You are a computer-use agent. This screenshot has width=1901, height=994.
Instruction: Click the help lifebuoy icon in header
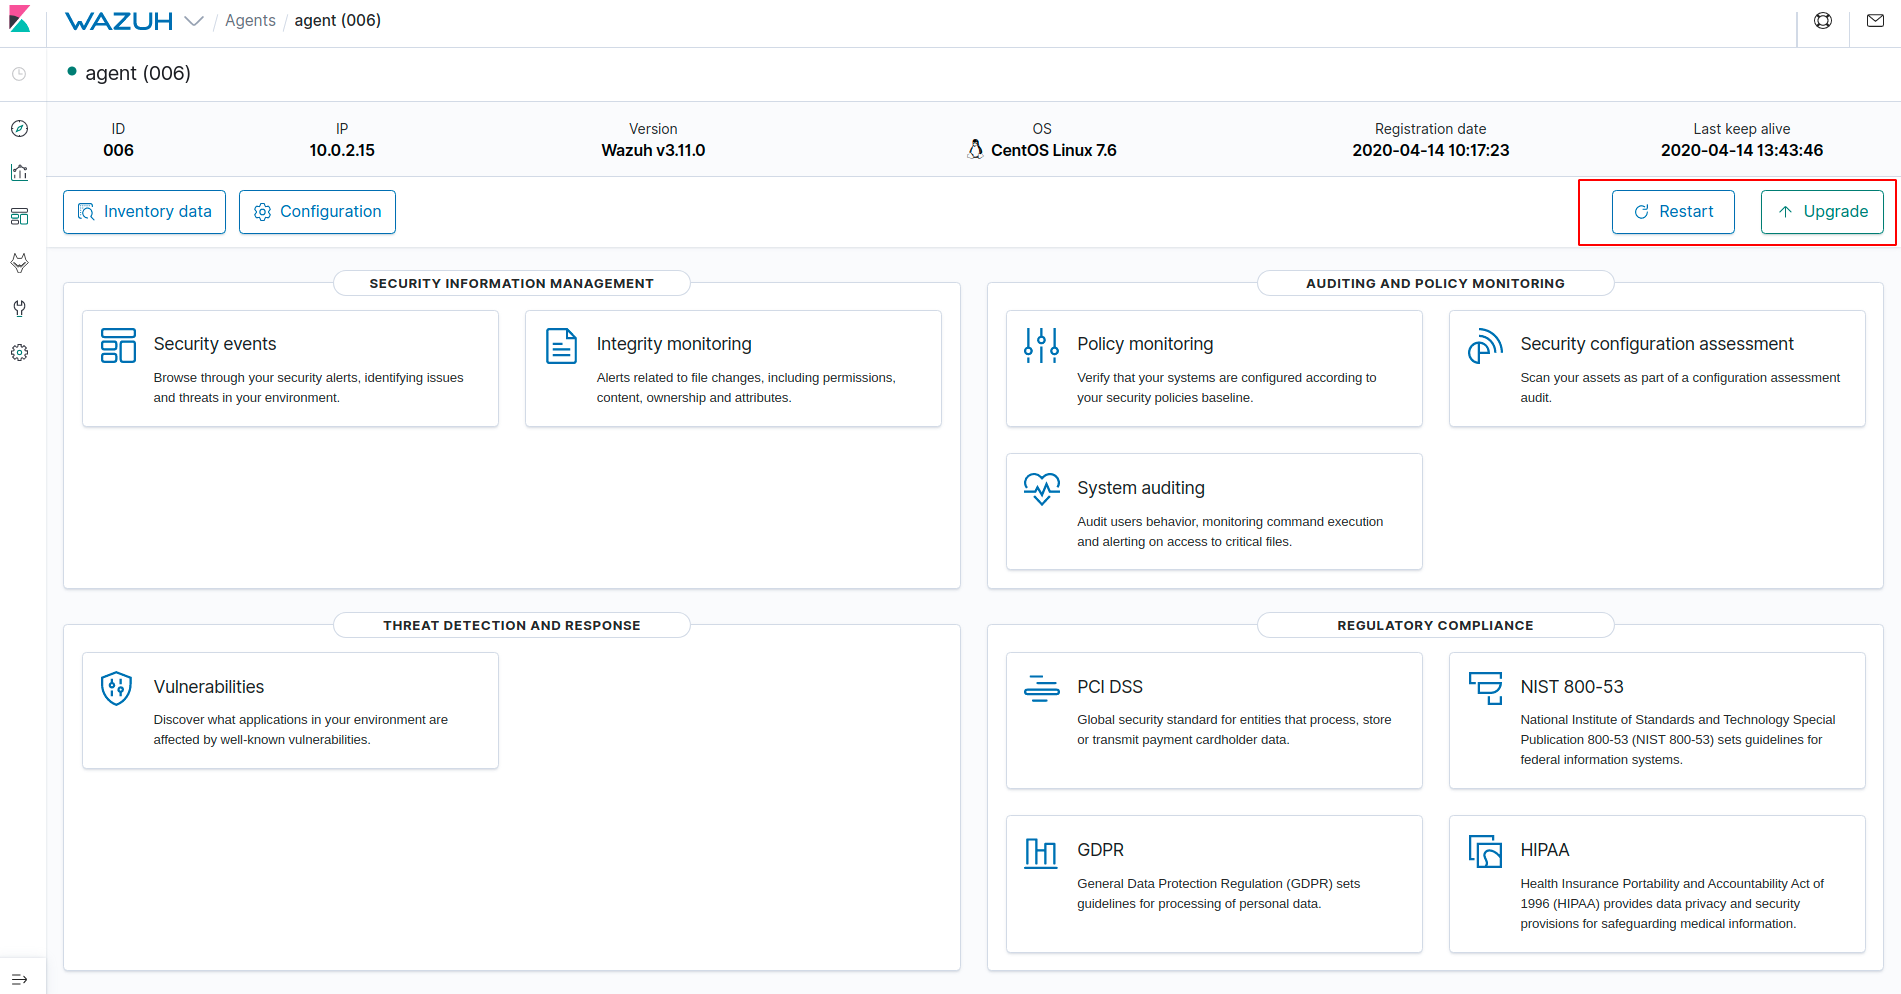1823,21
